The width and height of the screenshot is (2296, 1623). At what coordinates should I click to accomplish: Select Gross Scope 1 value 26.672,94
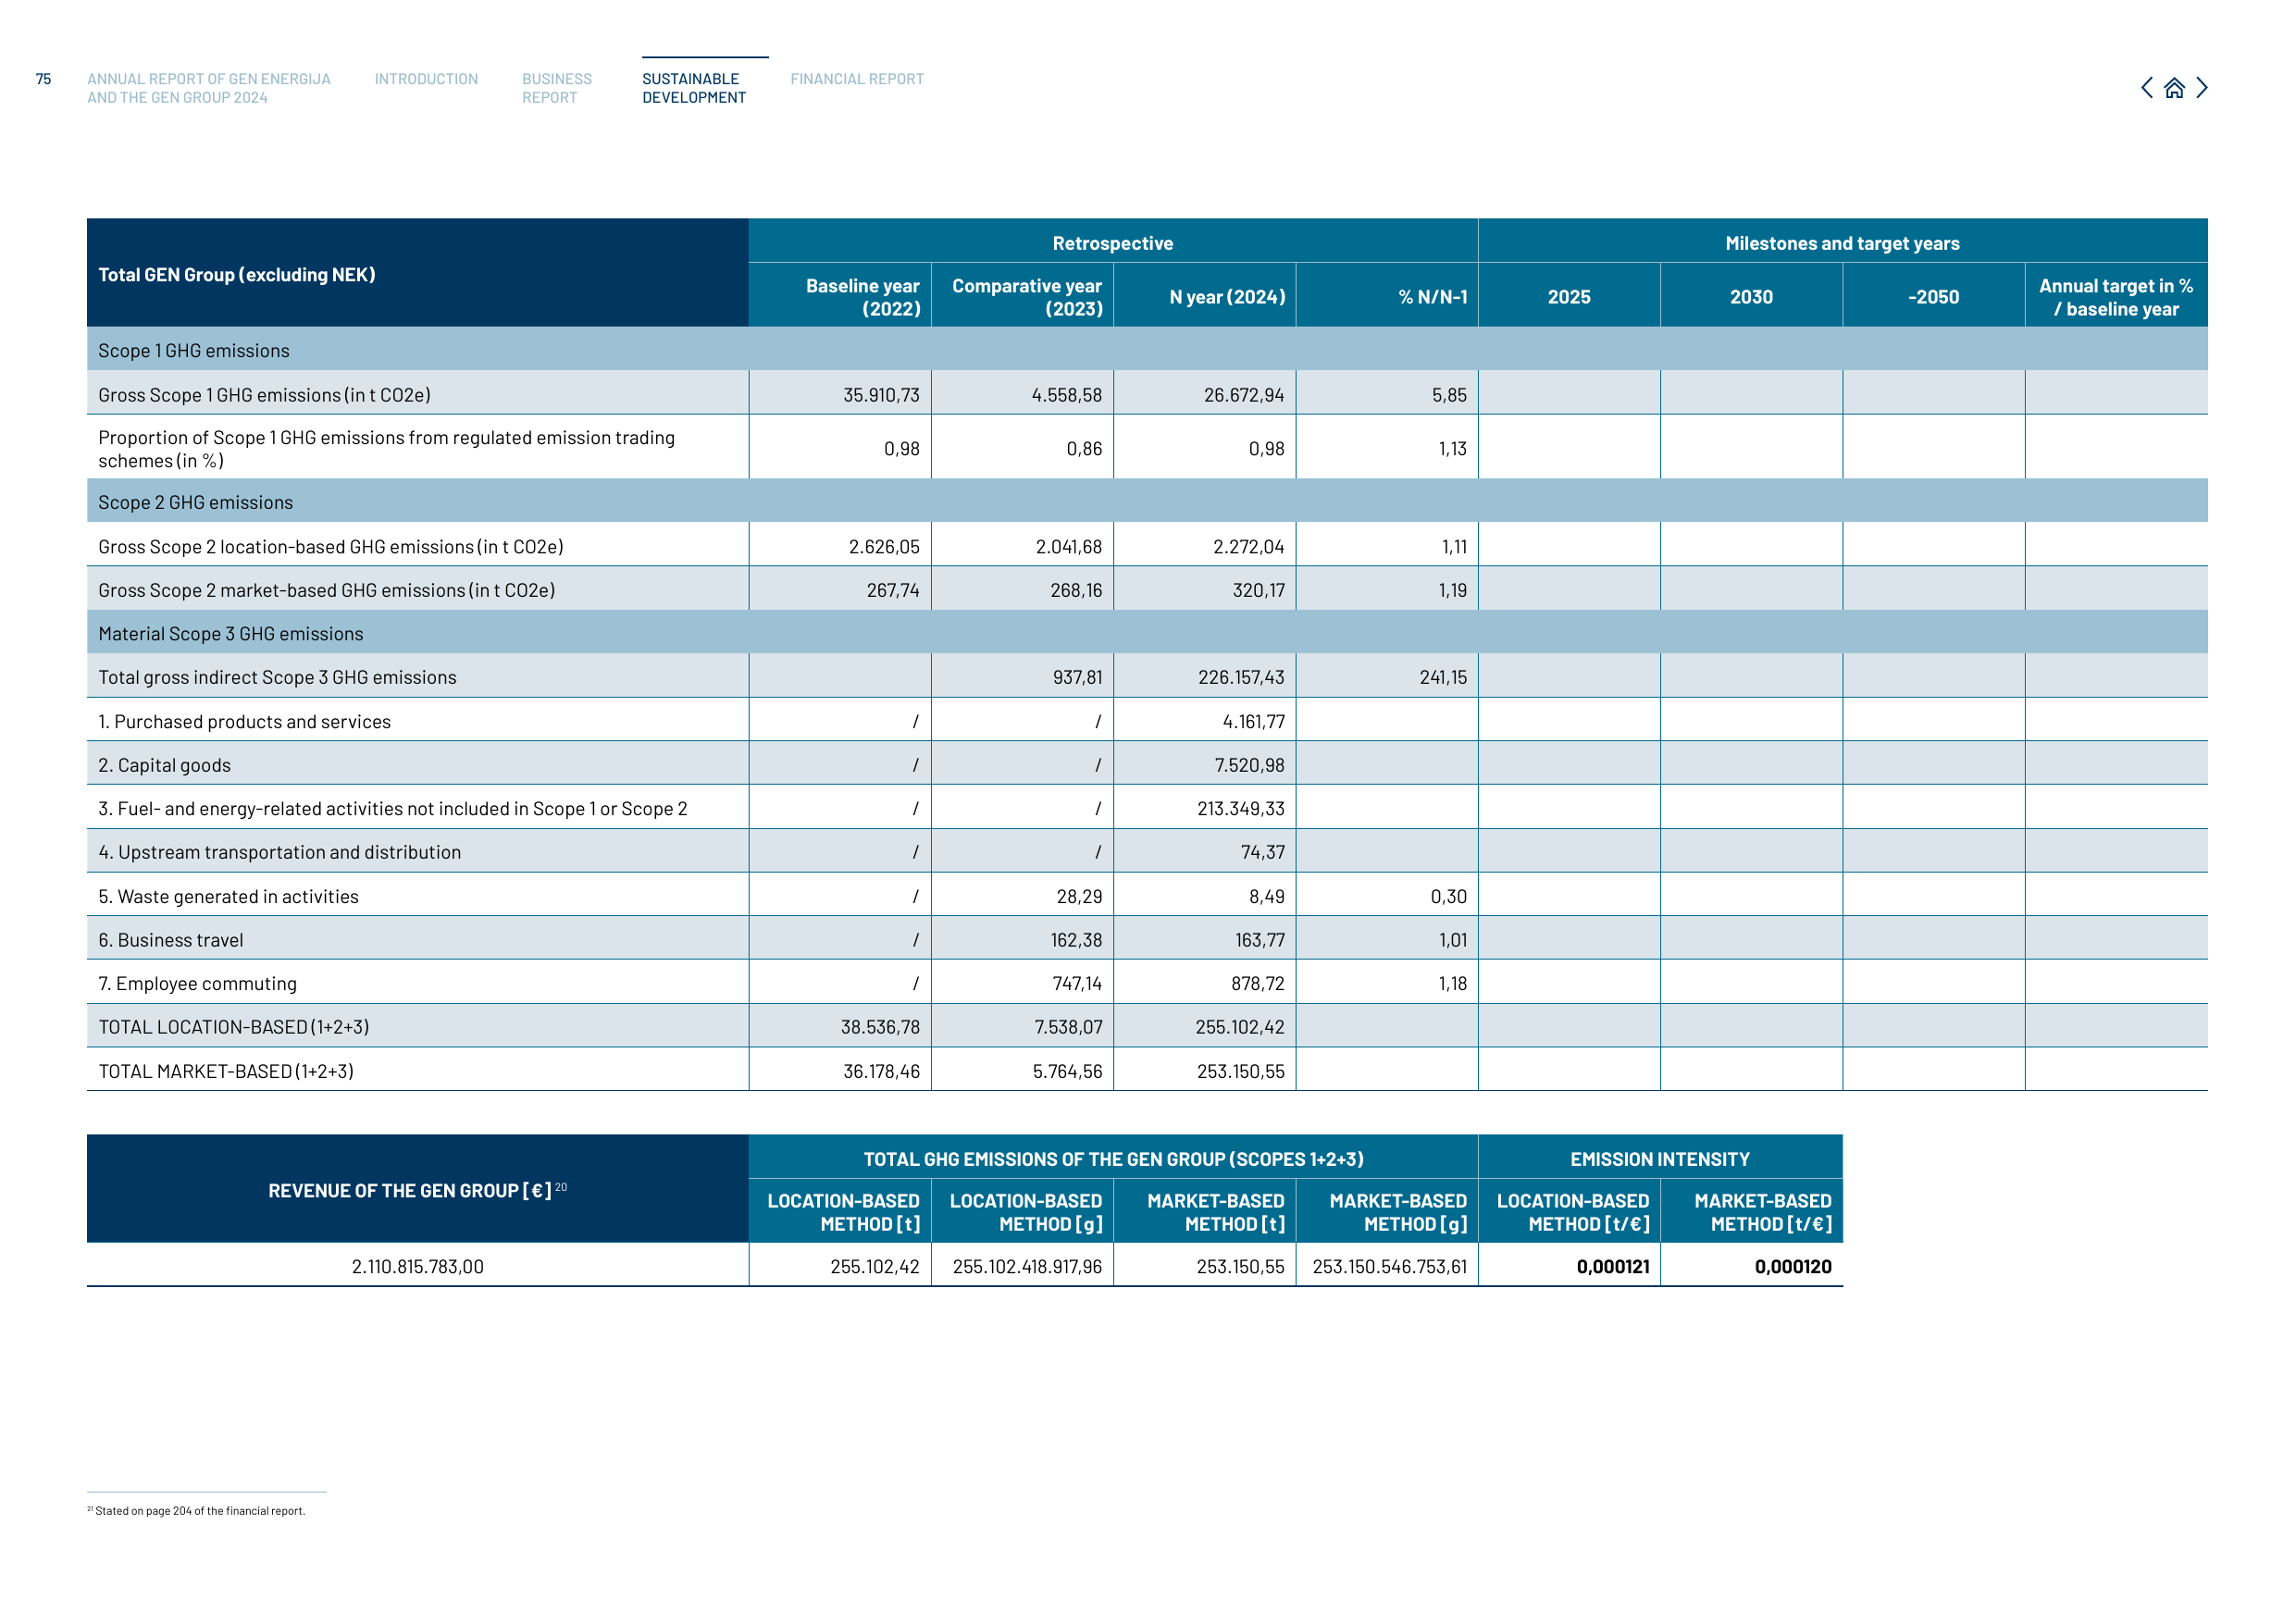[x=1244, y=395]
